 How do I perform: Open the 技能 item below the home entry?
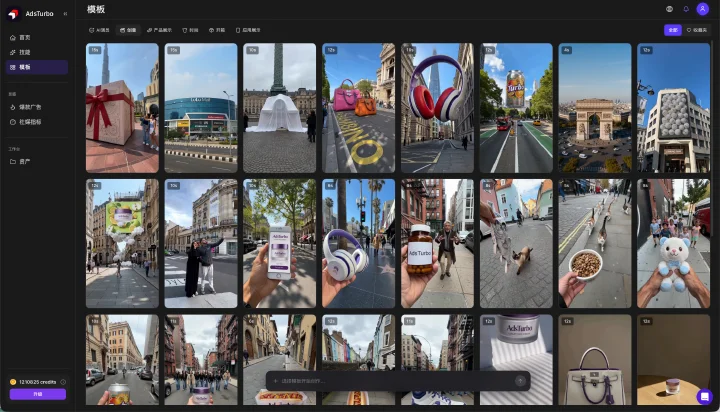tap(37, 52)
